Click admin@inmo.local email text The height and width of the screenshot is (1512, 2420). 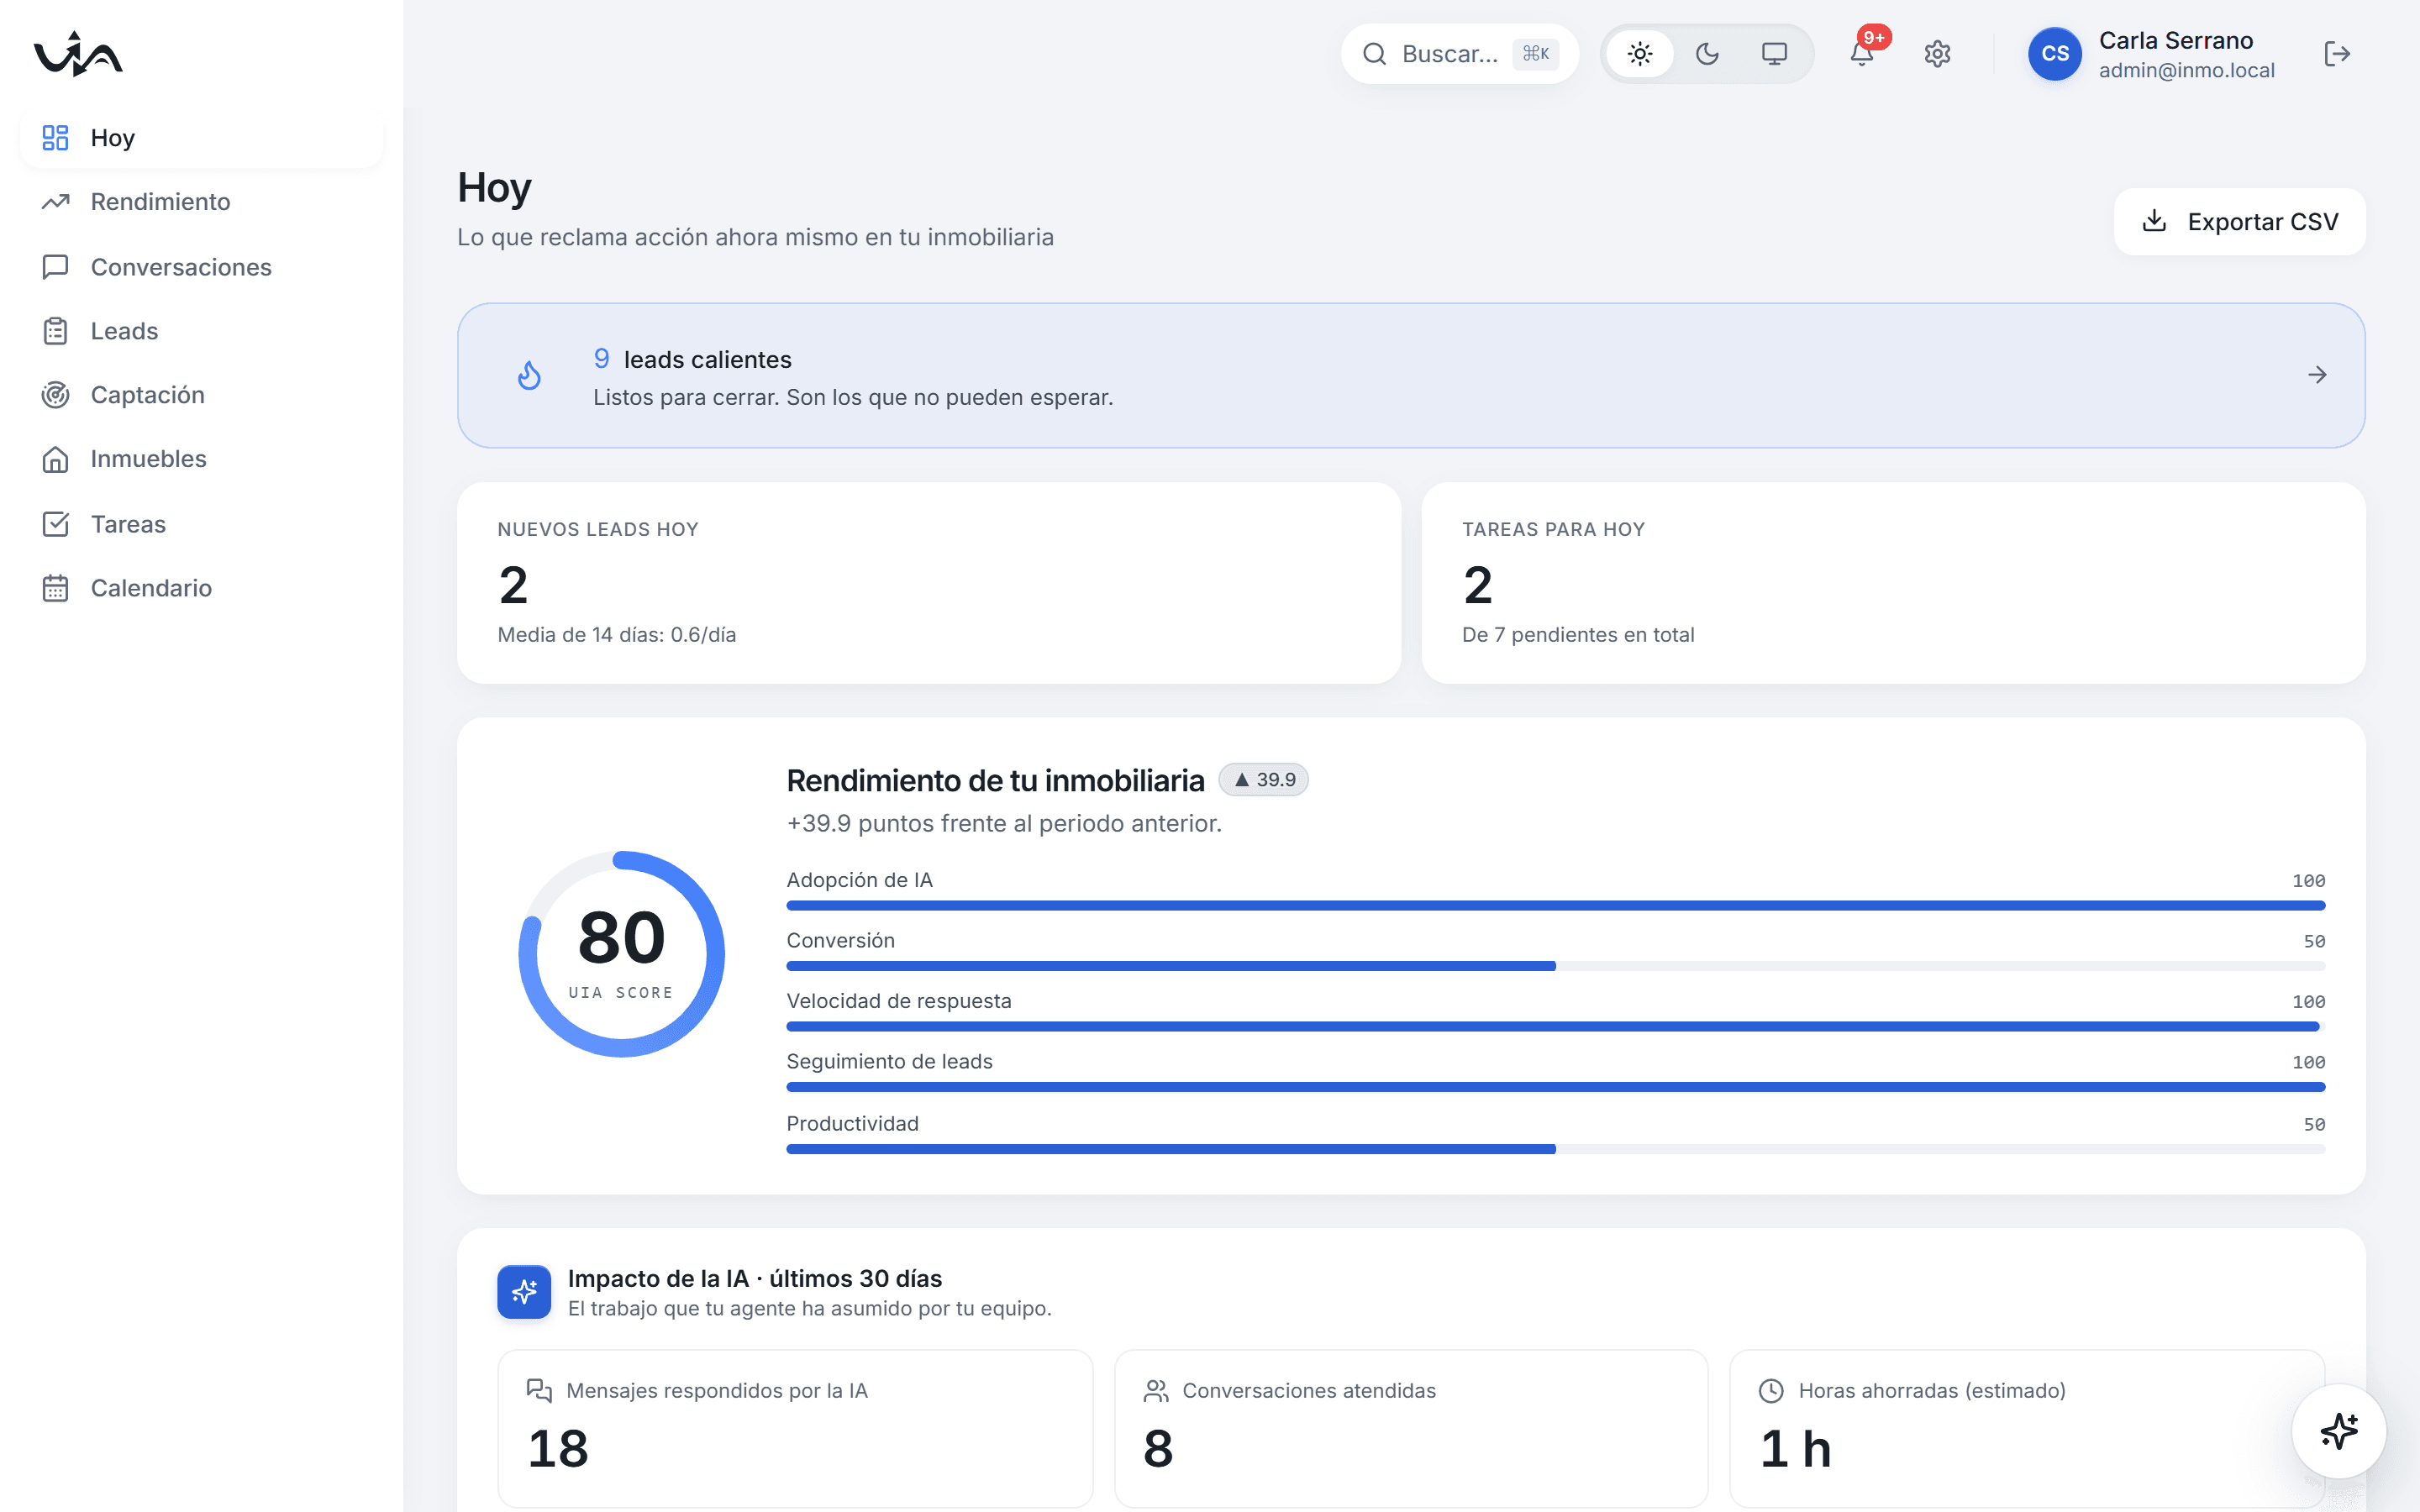pyautogui.click(x=2187, y=71)
